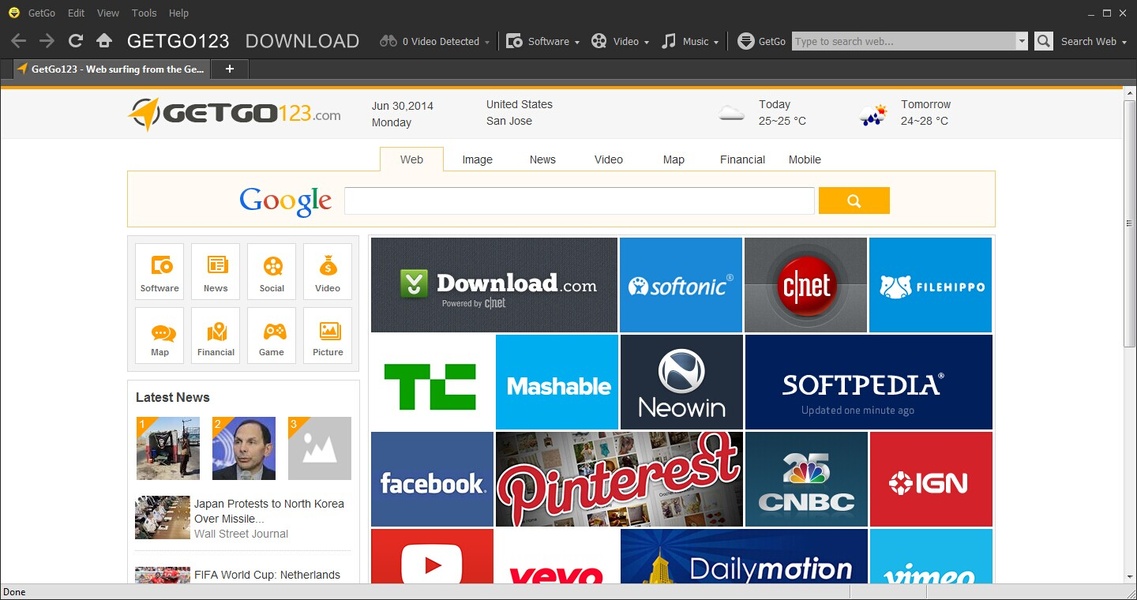This screenshot has height=600, width=1137.
Task: Select the GetGo123 browser tab
Action: click(112, 69)
